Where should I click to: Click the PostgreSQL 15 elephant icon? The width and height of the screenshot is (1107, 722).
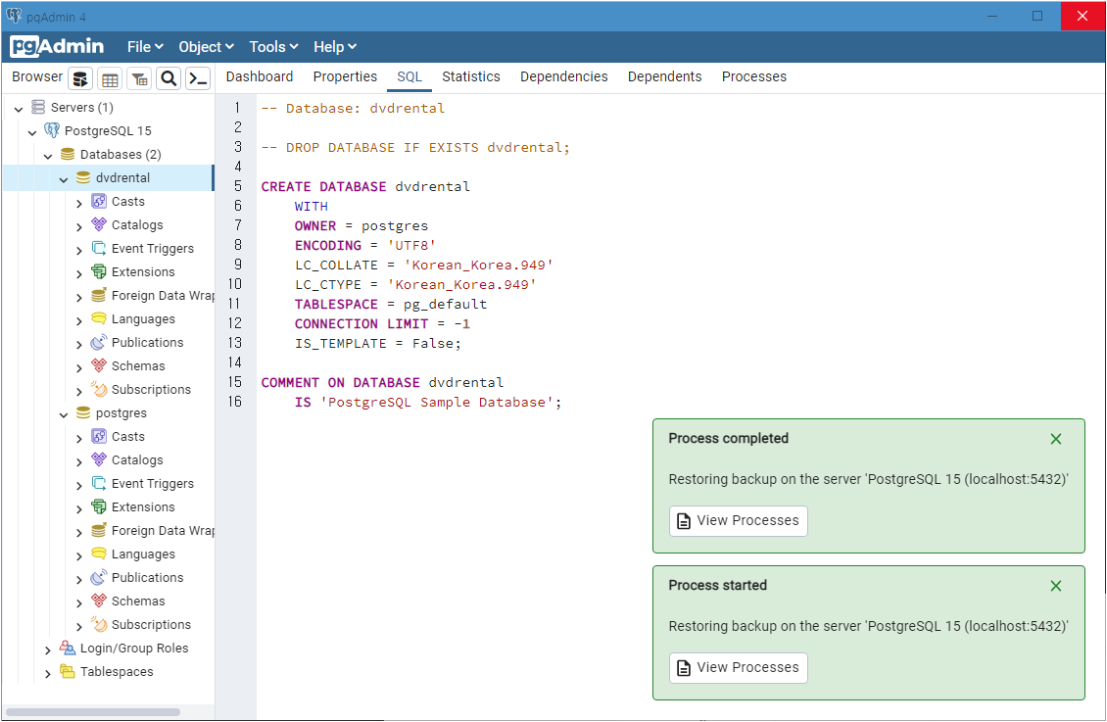52,131
